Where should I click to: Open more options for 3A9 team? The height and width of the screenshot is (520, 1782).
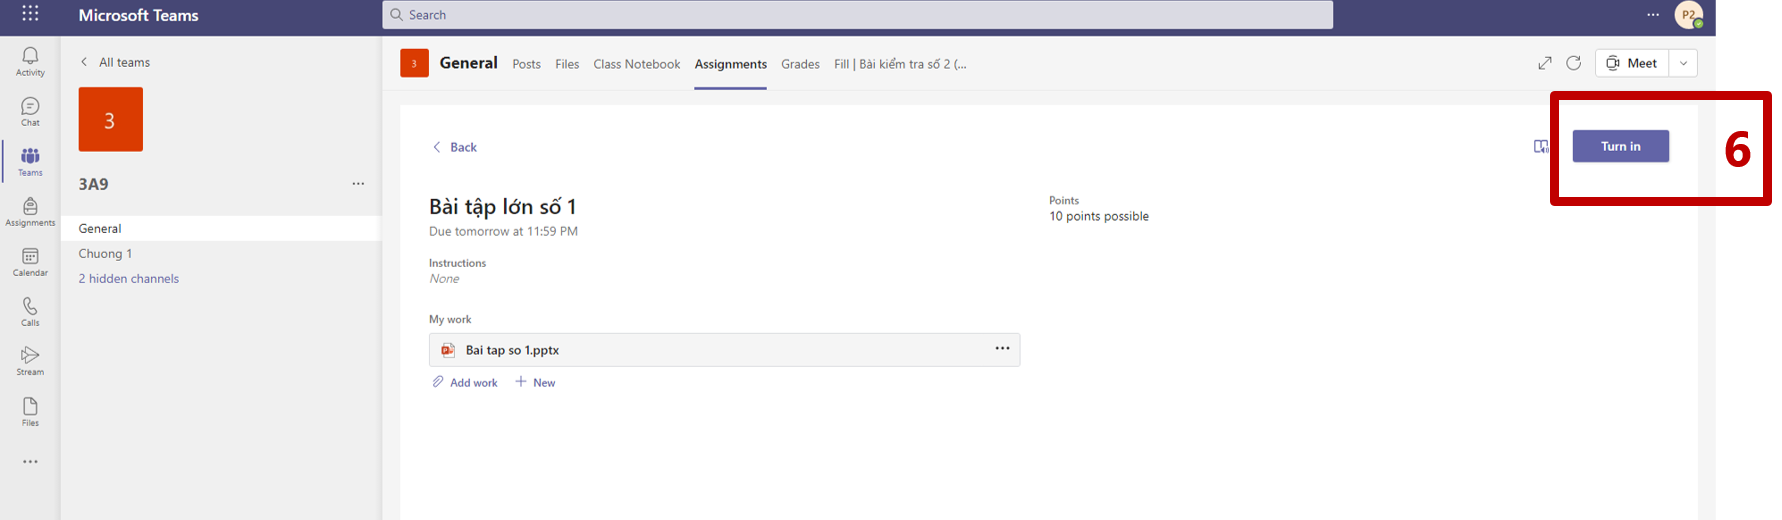358,184
